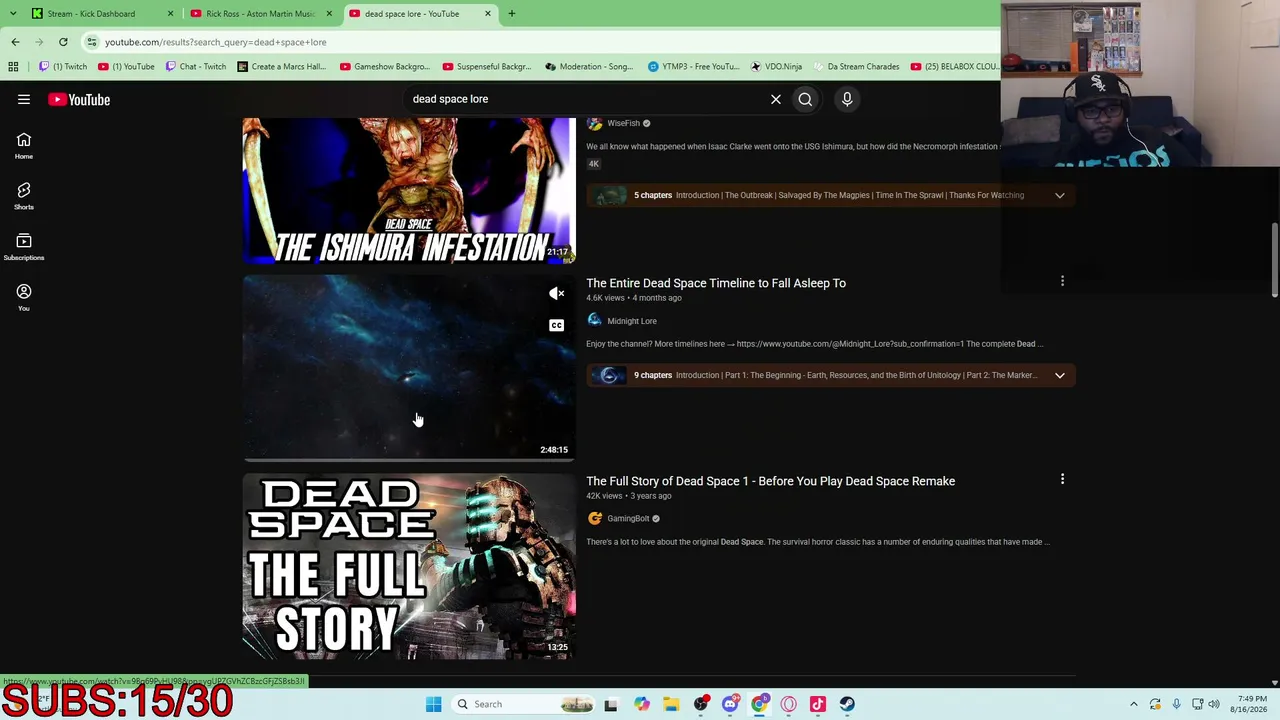This screenshot has height=720, width=1280.
Task: Show hidden system tray icons
Action: click(x=1133, y=704)
